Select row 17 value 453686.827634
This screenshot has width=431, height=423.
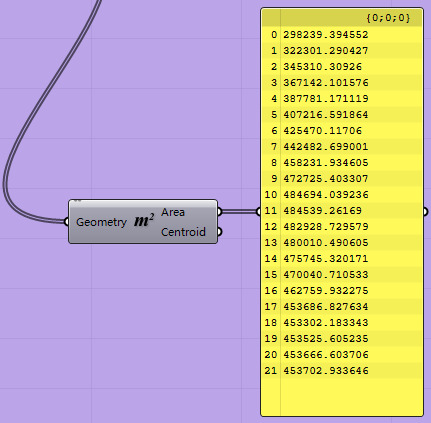coord(326,307)
